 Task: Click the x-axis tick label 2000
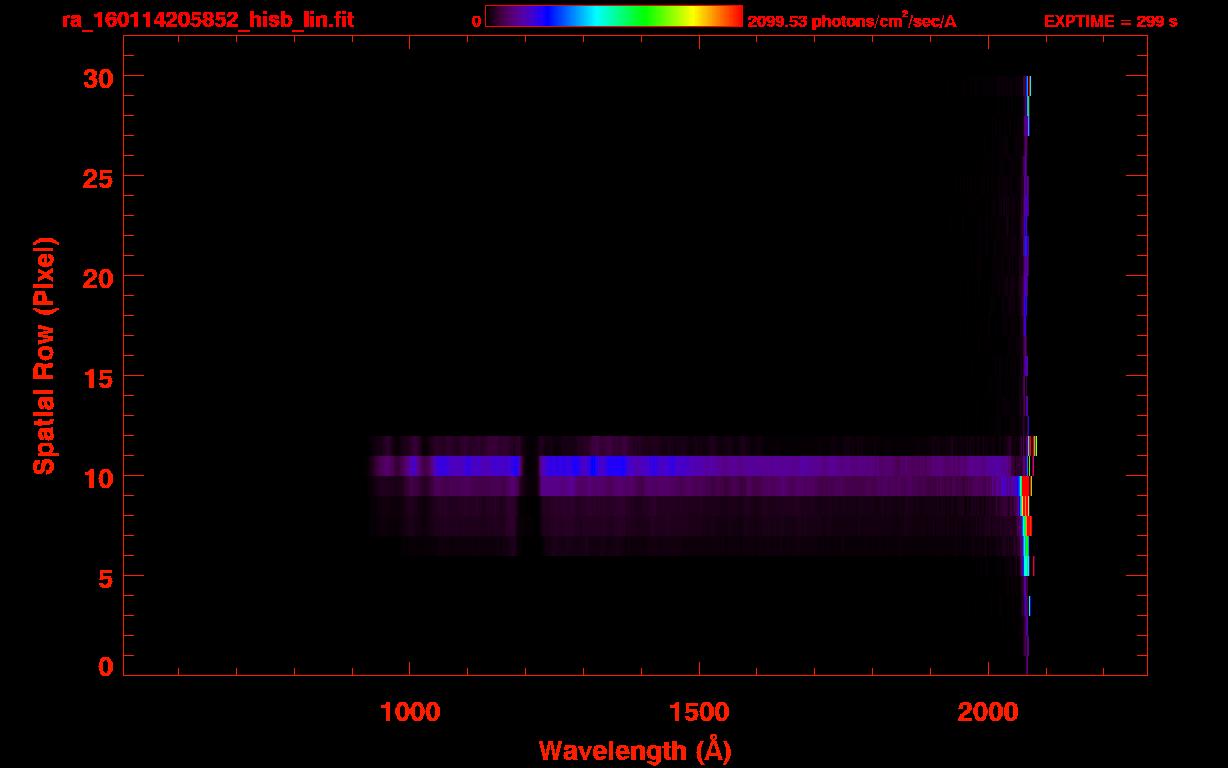point(987,712)
